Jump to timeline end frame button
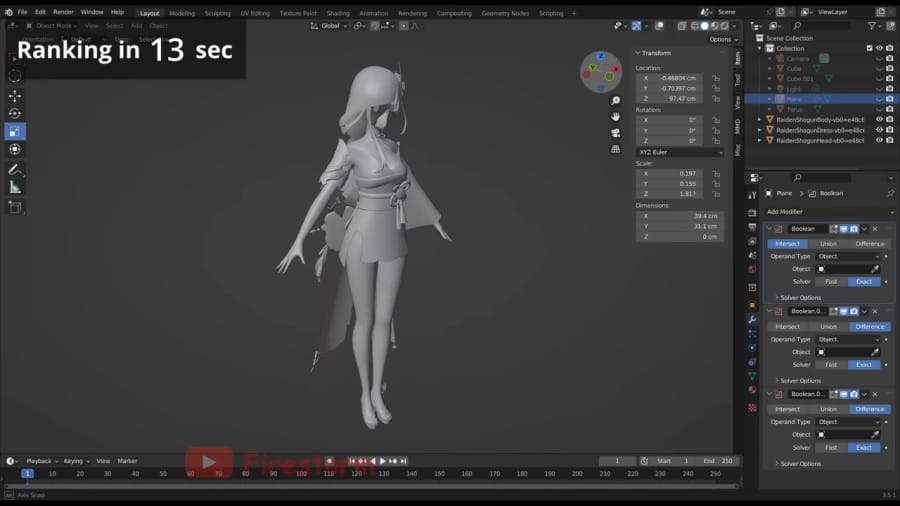 (x=404, y=461)
